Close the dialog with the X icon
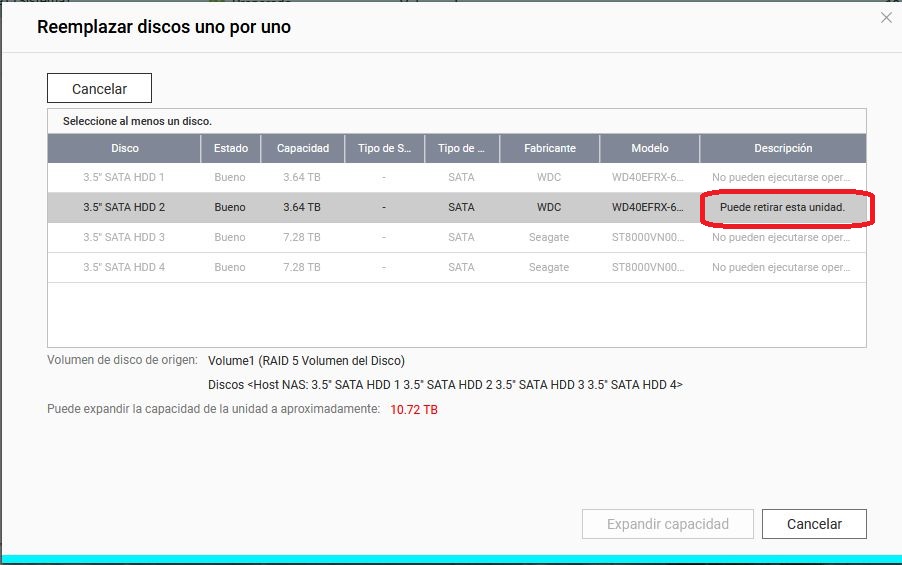The width and height of the screenshot is (902, 565). click(x=885, y=17)
